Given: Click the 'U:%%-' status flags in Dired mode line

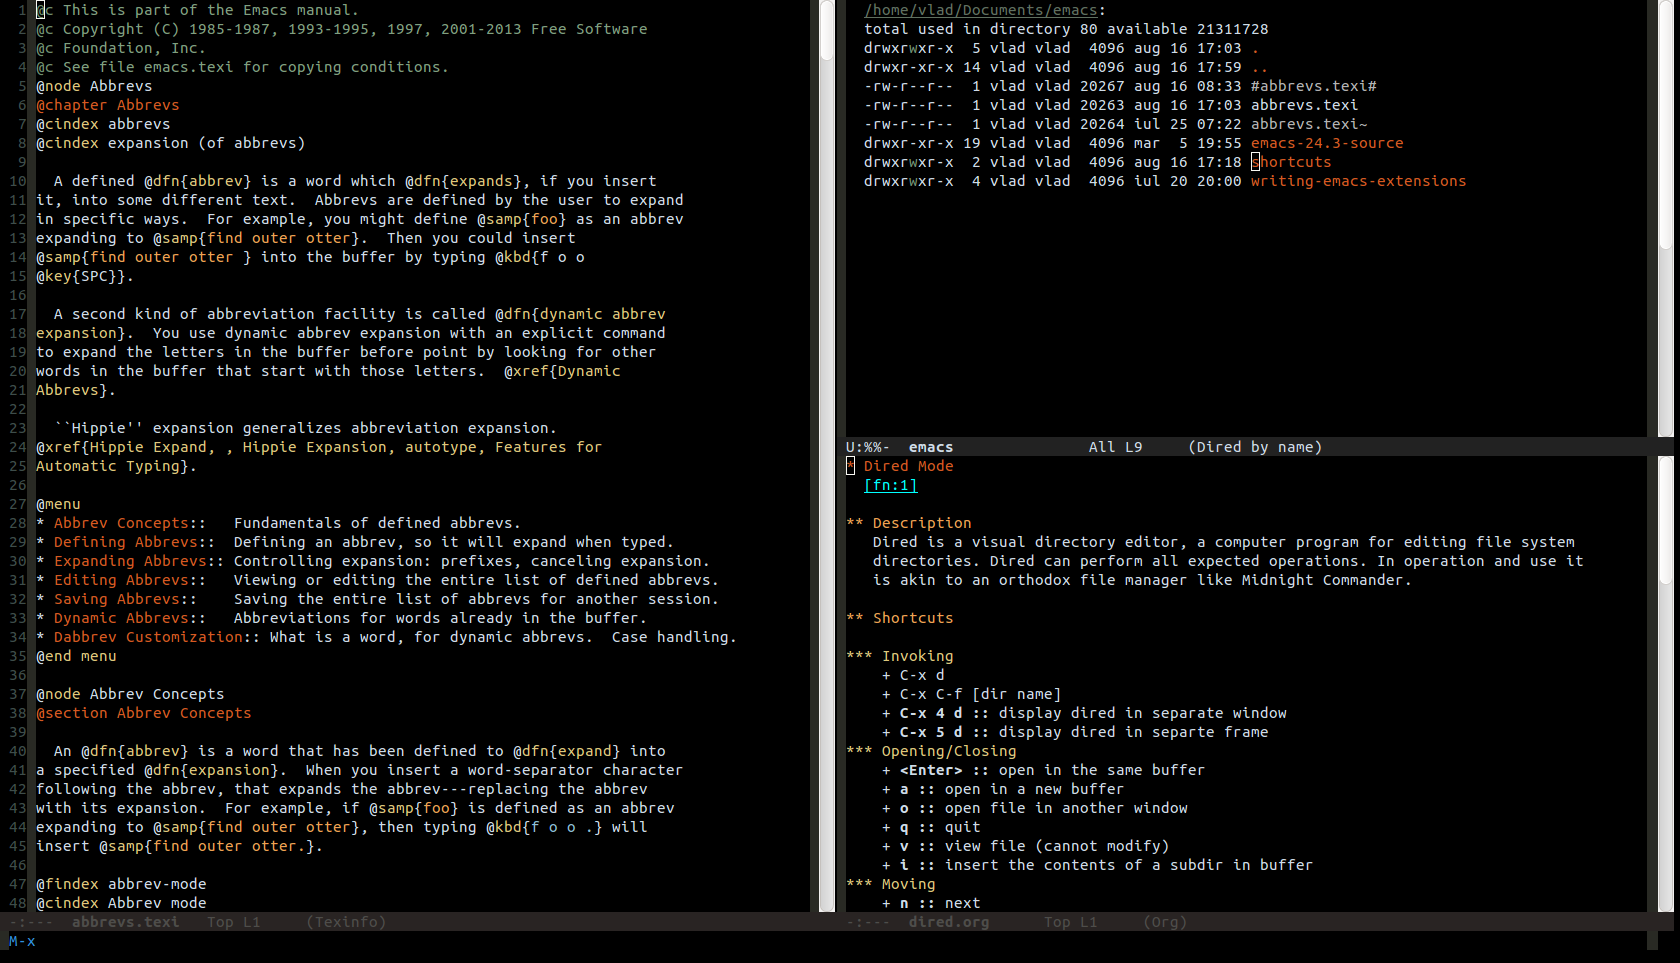Looking at the screenshot, I should coord(868,447).
